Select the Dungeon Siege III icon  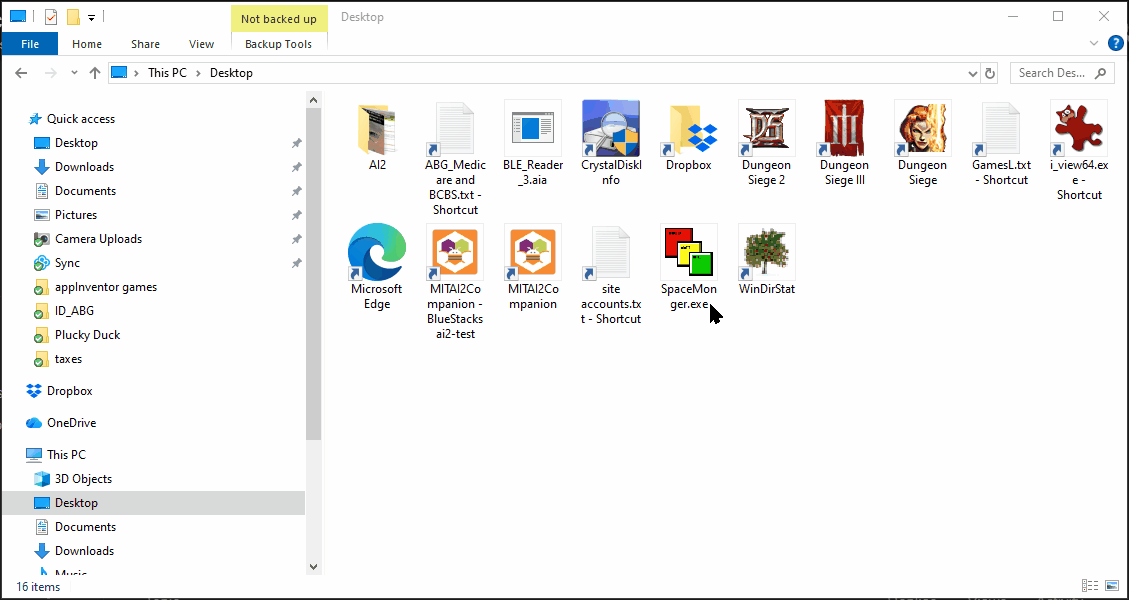point(844,128)
